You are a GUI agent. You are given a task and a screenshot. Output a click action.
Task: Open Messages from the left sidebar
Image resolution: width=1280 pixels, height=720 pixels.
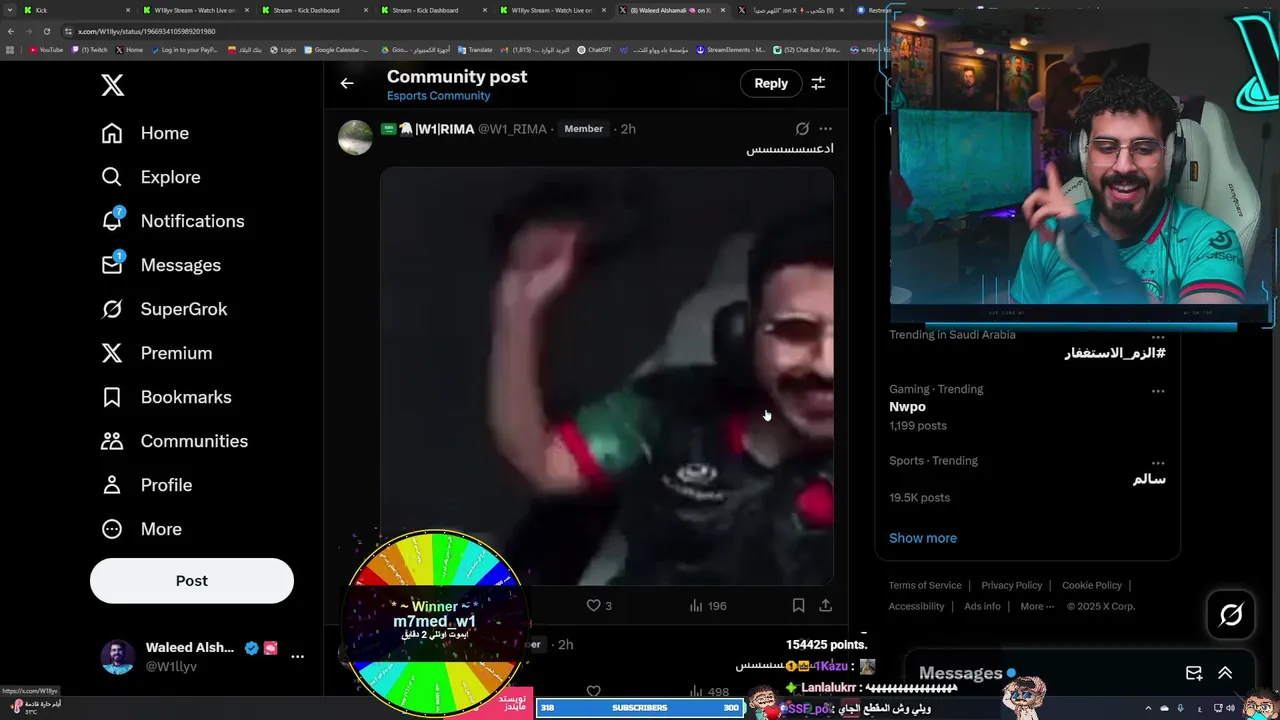pos(161,265)
